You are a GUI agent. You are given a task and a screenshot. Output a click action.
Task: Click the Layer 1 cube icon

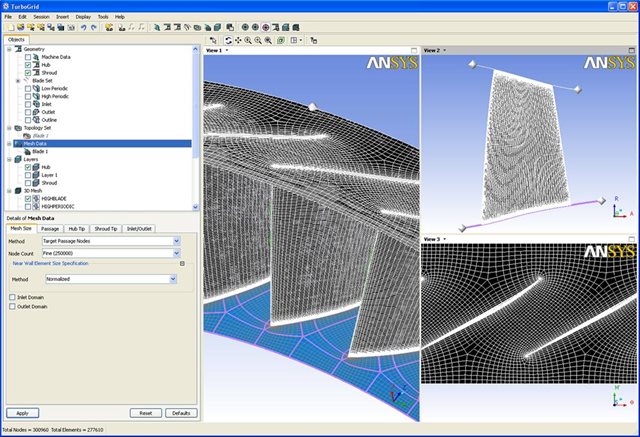coord(36,175)
